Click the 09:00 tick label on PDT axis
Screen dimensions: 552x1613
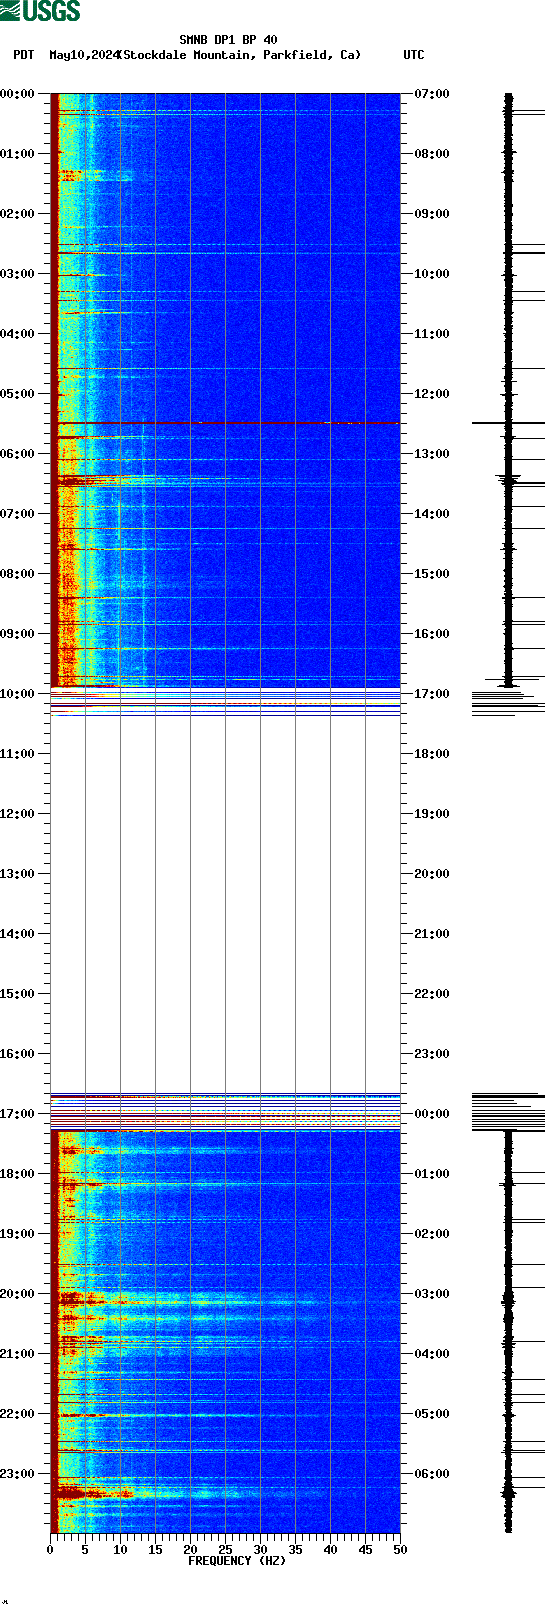(17, 634)
